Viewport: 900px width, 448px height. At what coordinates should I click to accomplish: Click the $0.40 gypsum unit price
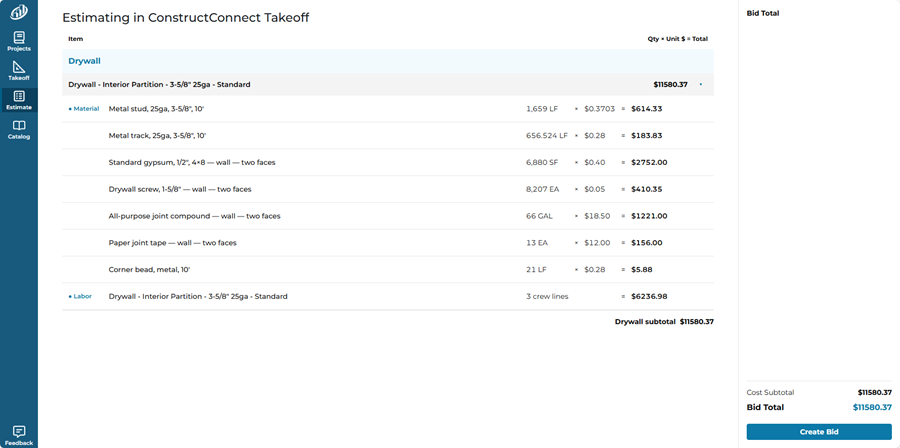(595, 162)
